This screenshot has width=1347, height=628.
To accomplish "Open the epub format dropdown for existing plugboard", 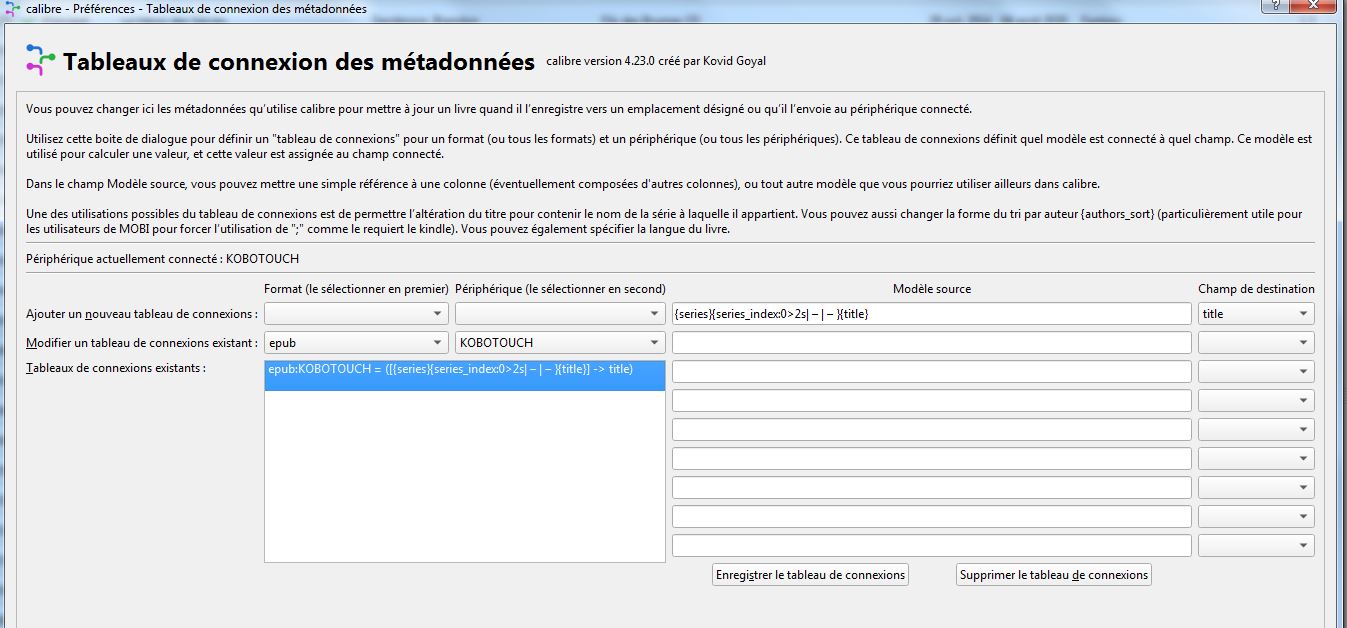I will pyautogui.click(x=356, y=343).
